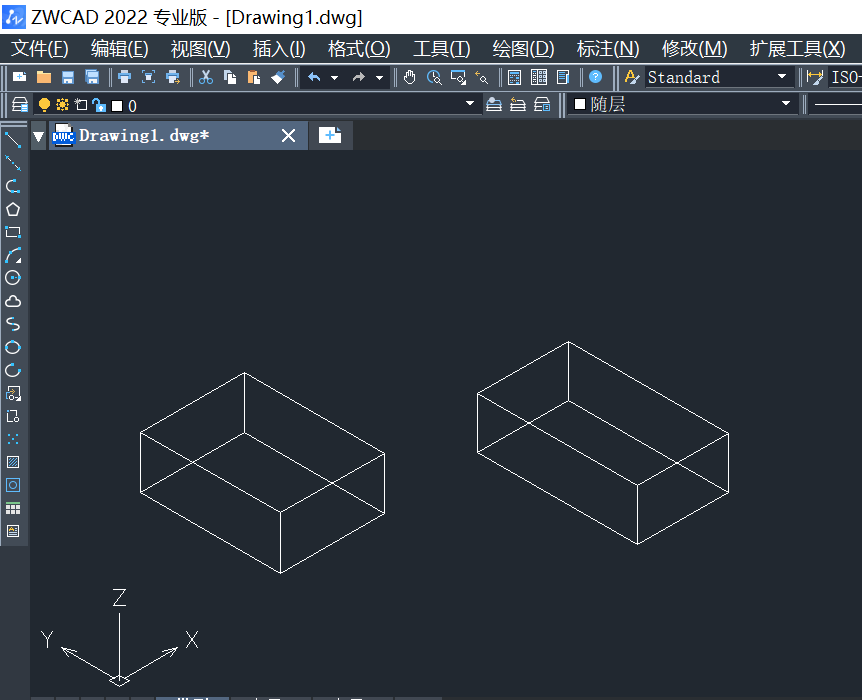Click the Layer States Manager icon
This screenshot has width=862, height=700.
pos(542,104)
